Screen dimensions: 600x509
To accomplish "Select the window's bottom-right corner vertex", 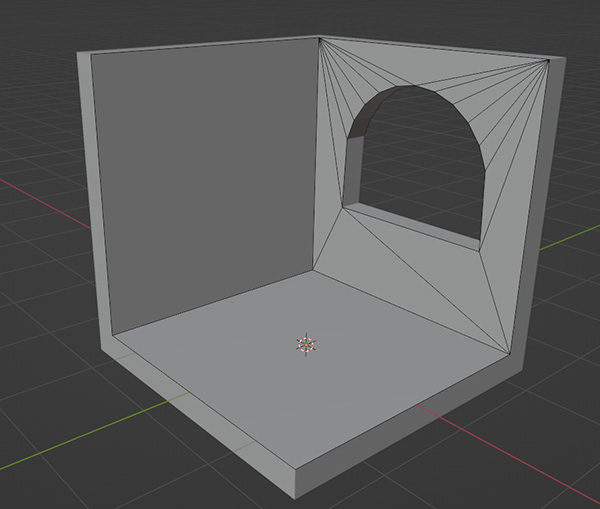I will 481,248.
